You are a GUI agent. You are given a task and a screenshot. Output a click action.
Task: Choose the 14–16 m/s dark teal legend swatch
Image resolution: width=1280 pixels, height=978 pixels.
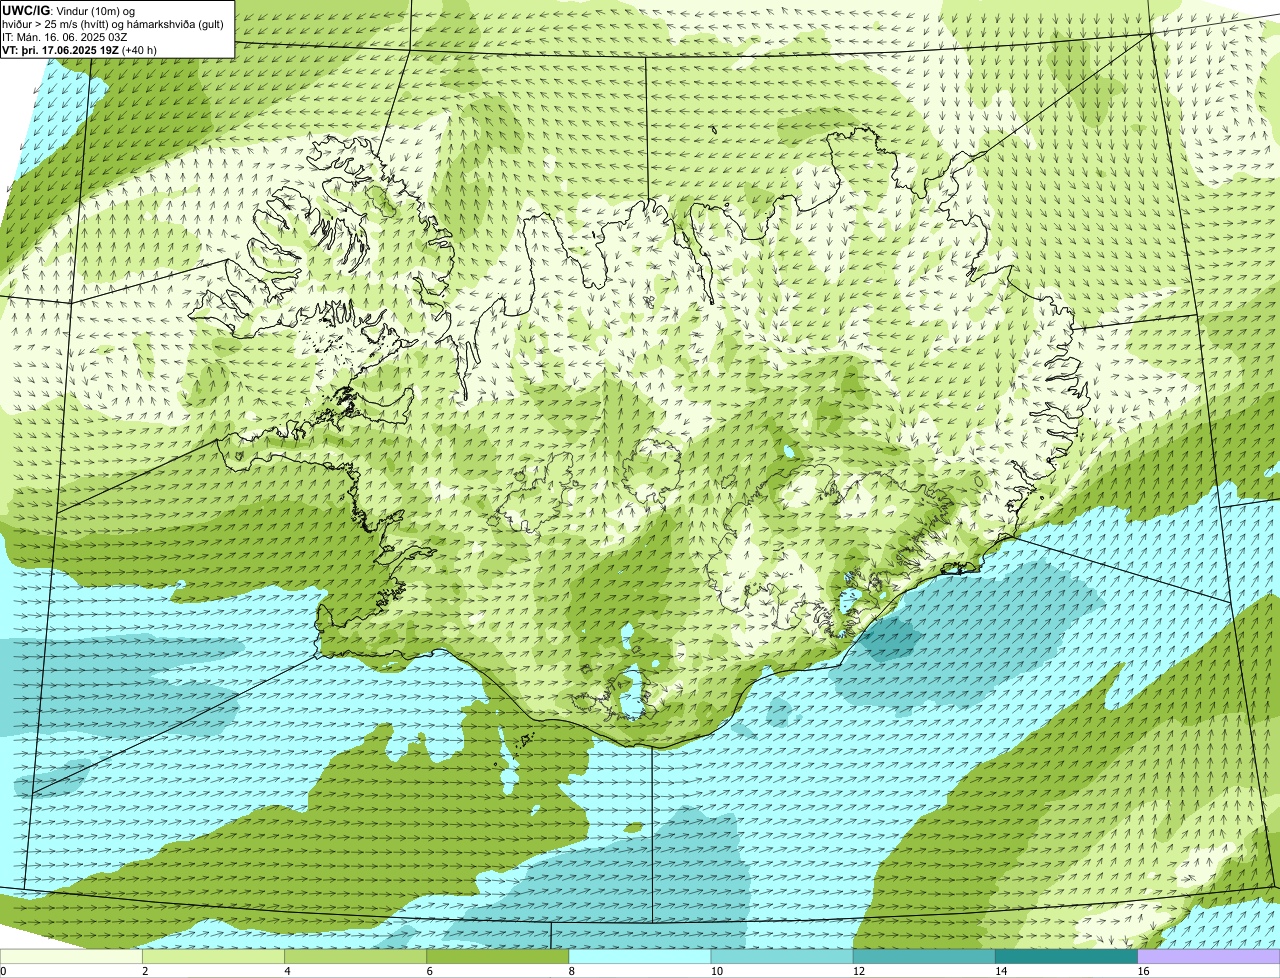(x=1066, y=956)
